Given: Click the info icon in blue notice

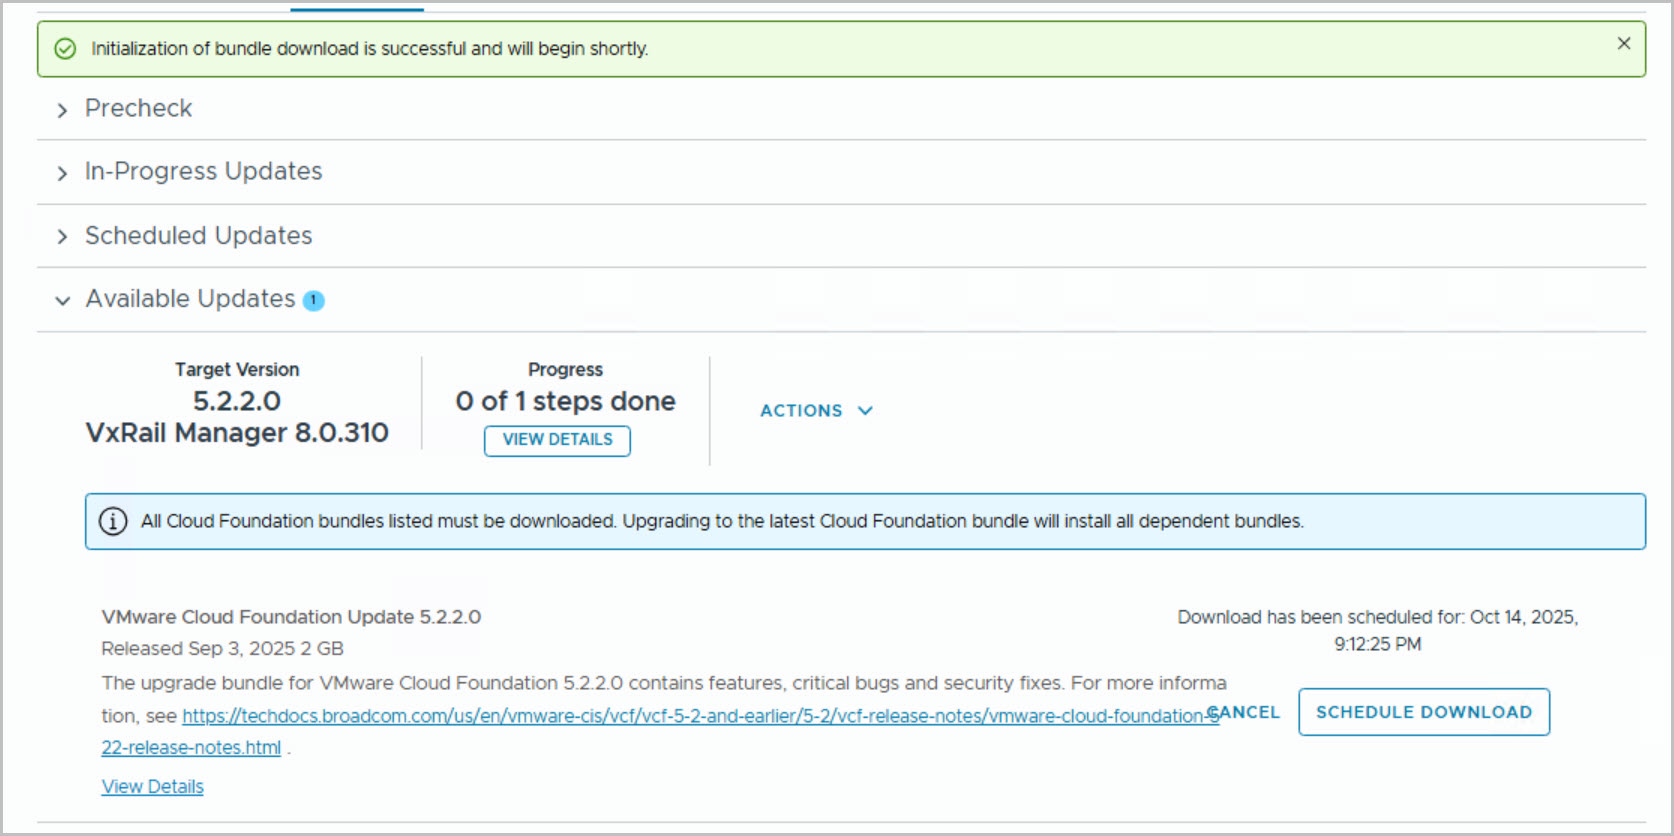Looking at the screenshot, I should tap(113, 521).
